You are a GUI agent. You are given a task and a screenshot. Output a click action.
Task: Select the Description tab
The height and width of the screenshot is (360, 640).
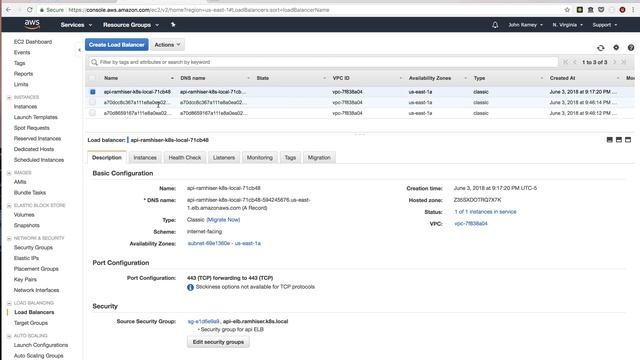(x=107, y=157)
